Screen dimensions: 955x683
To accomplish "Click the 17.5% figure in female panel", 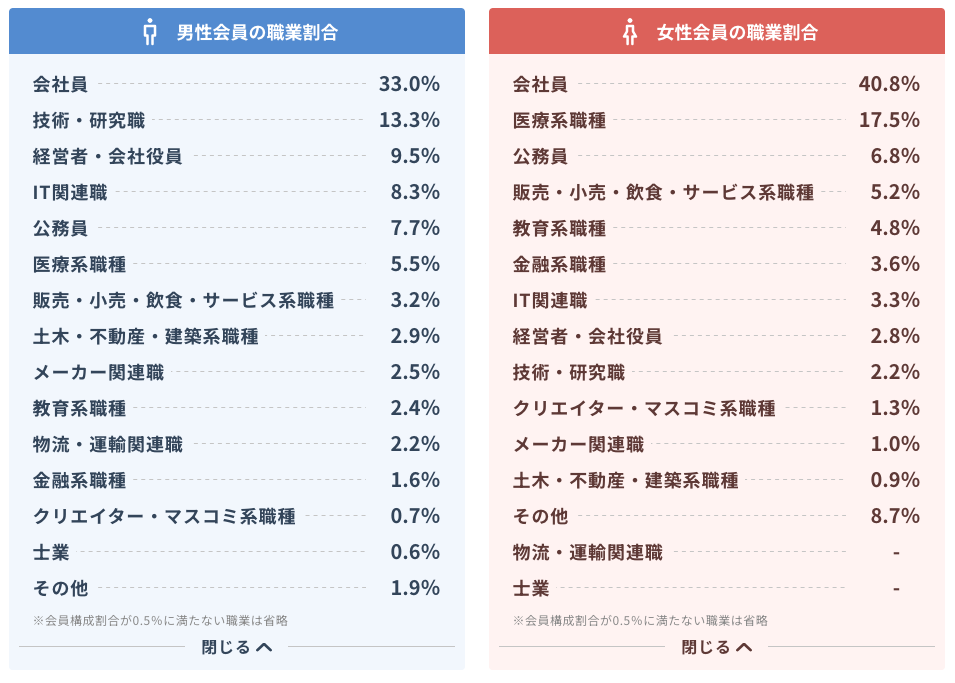I will [889, 120].
